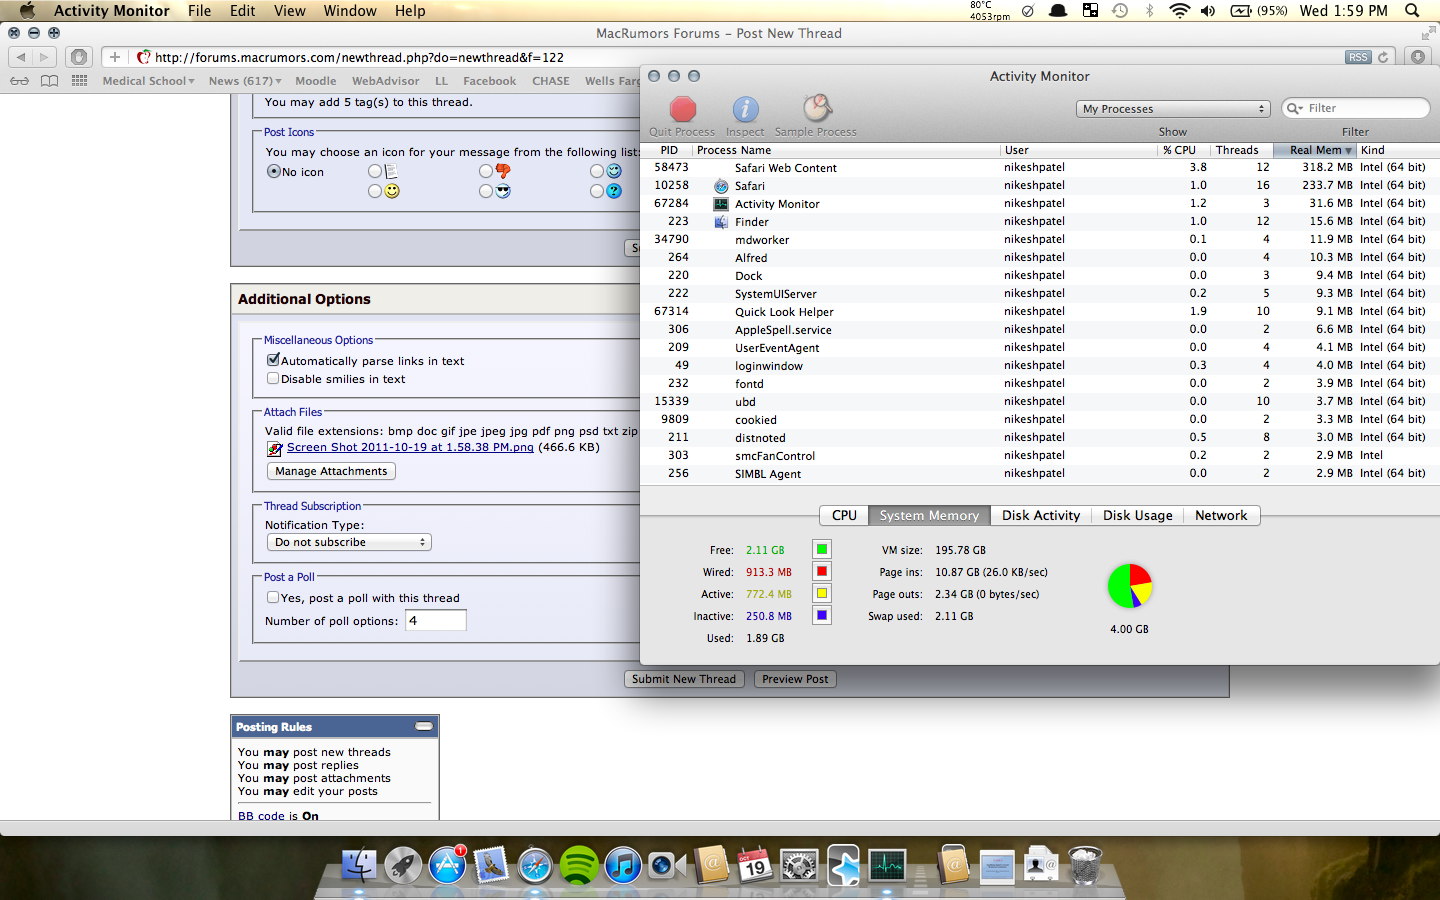Screen dimensions: 1440x900
Task: Click the Wi-Fi status icon in the menu bar
Action: [x=1179, y=11]
